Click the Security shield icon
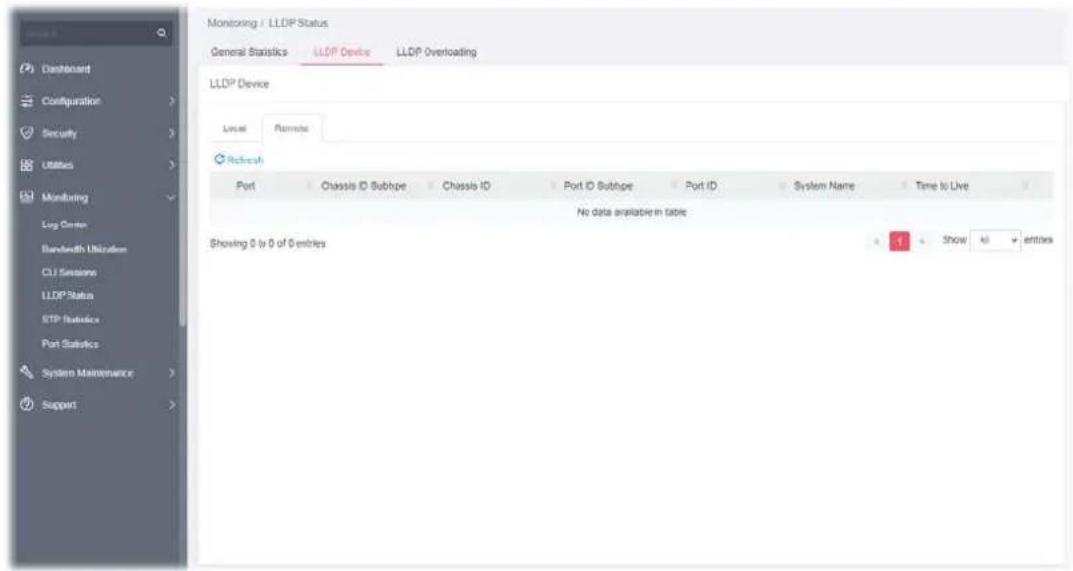The width and height of the screenshot is (1073, 571). point(27,133)
